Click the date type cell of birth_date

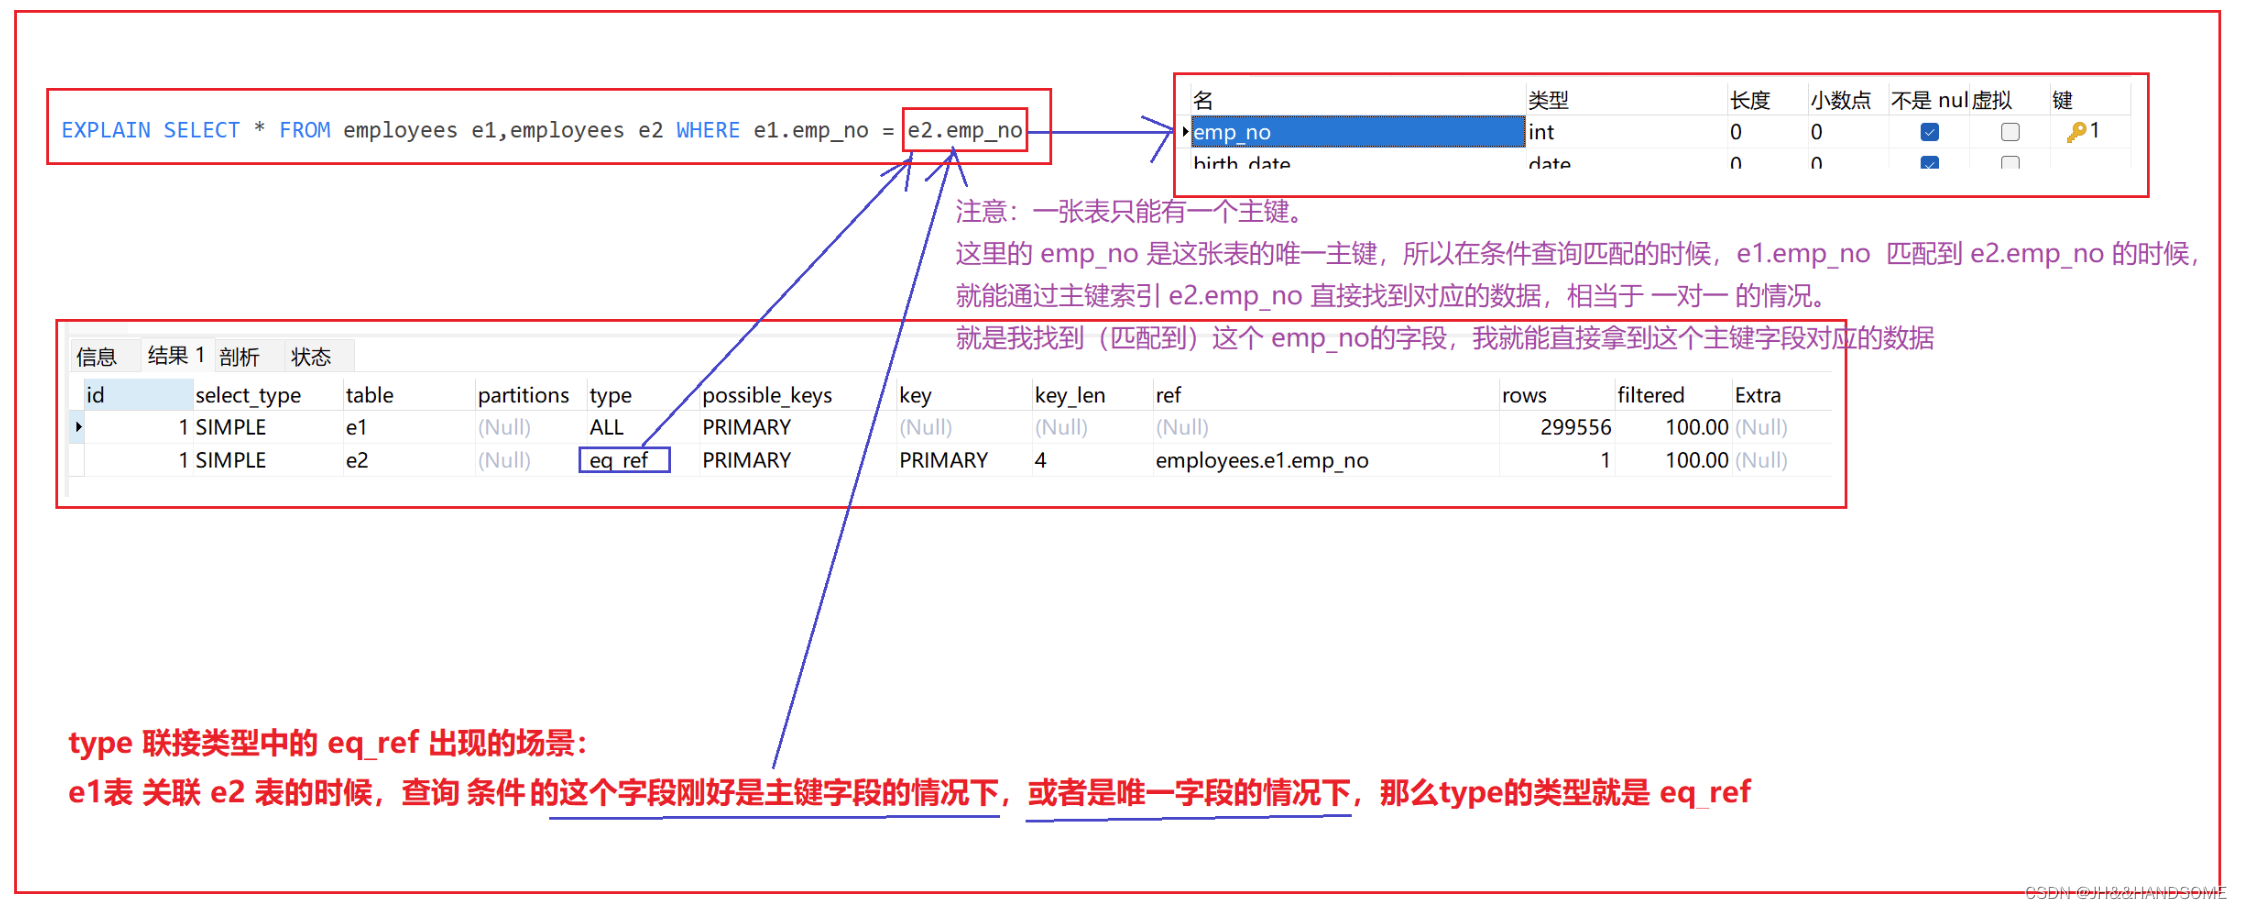coord(1549,162)
